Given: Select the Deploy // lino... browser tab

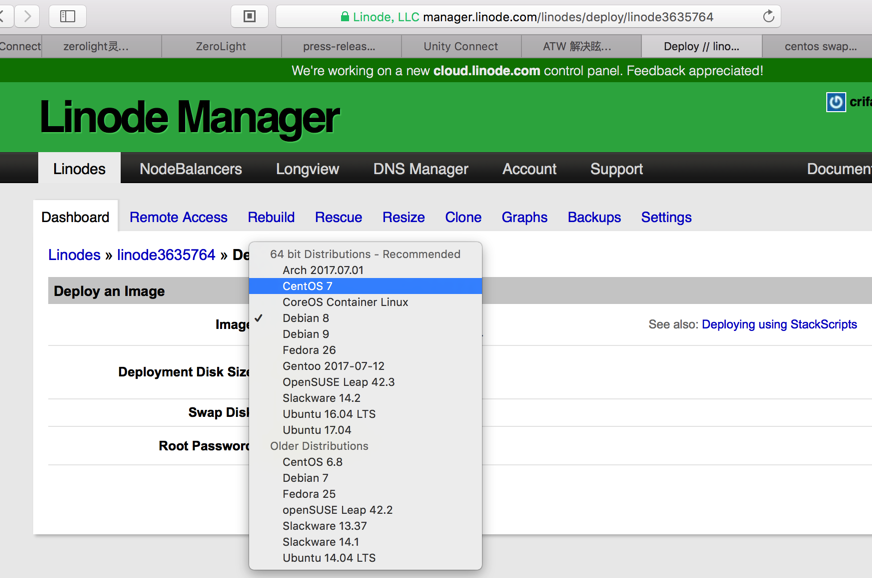Looking at the screenshot, I should [701, 46].
